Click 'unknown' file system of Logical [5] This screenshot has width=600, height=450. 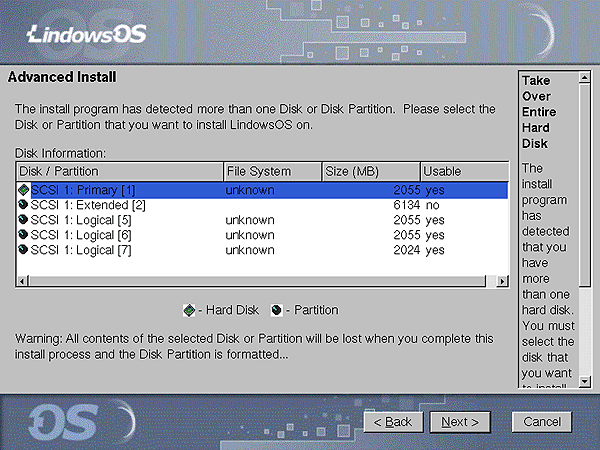click(x=250, y=220)
